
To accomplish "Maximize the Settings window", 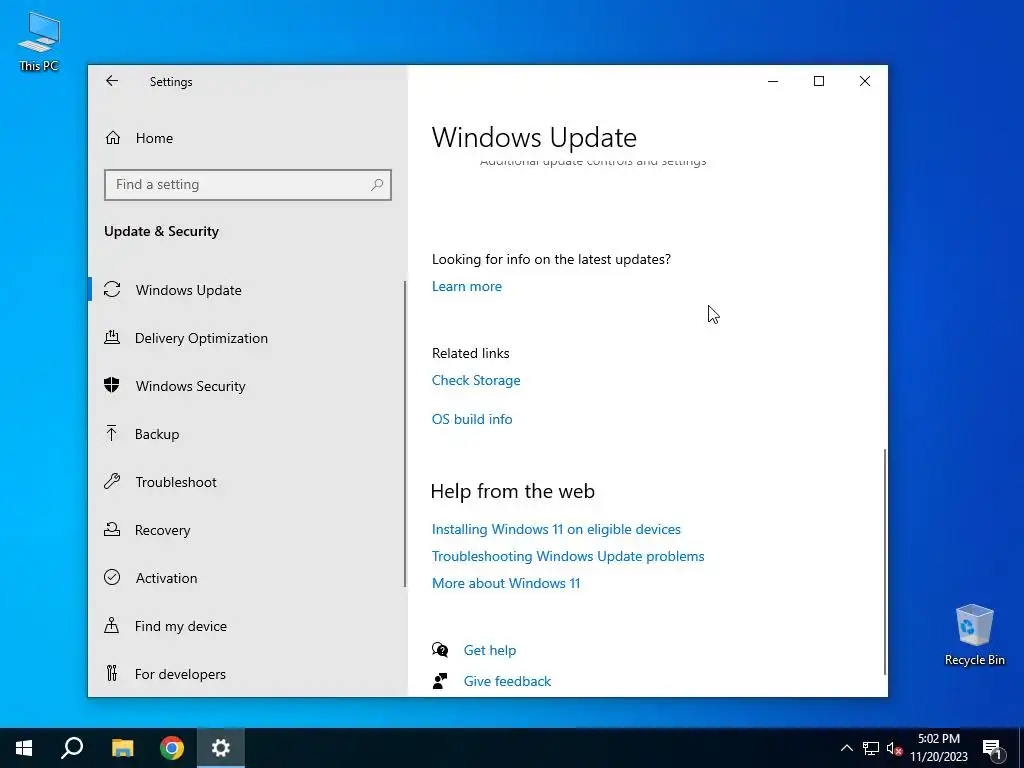I will [818, 81].
